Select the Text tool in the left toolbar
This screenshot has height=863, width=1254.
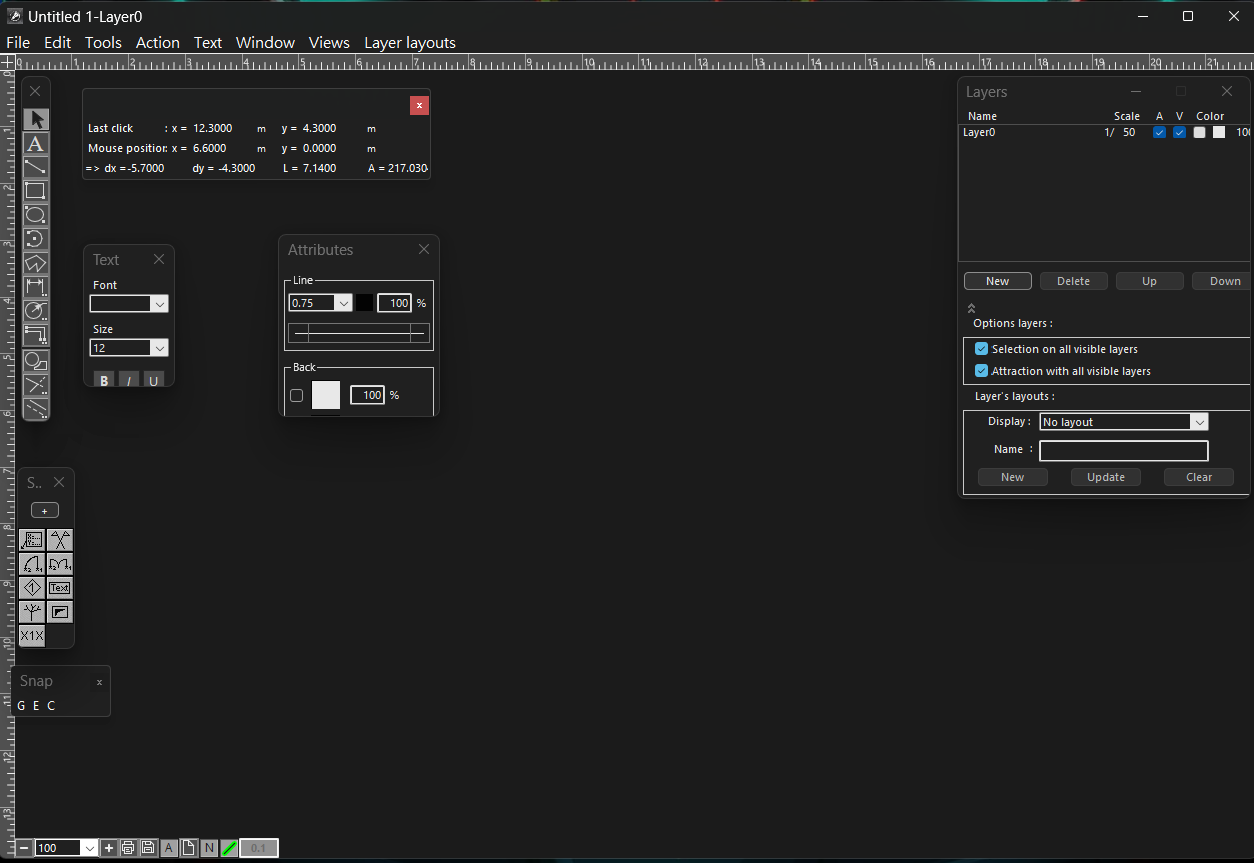35,144
